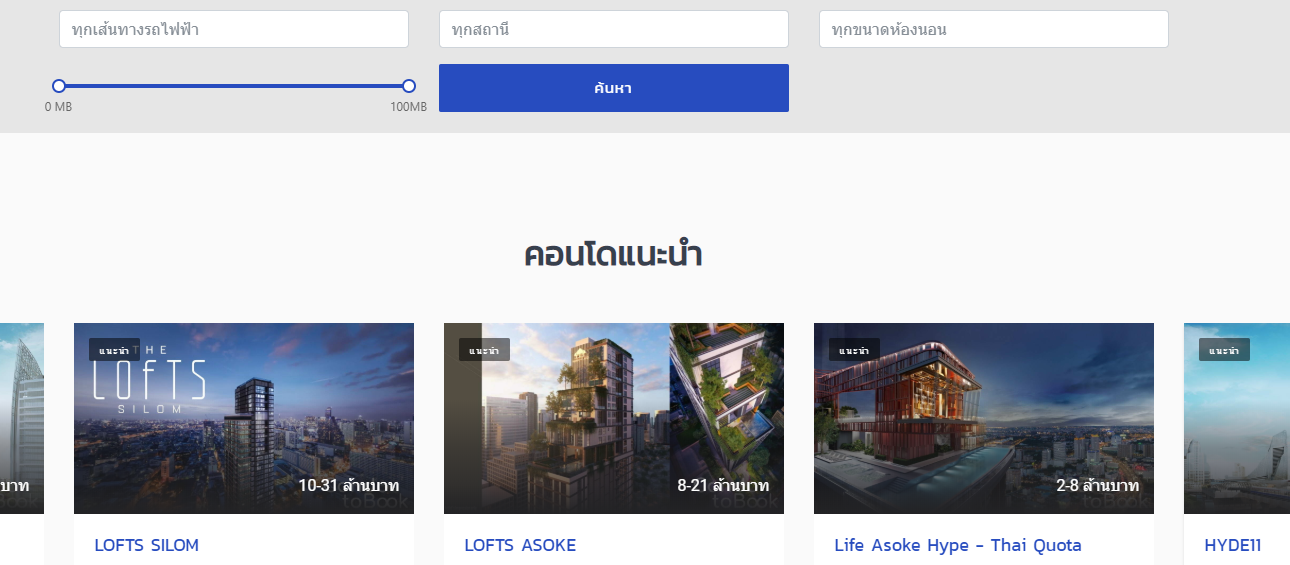Image resolution: width=1290 pixels, height=565 pixels.
Task: Click the 0 MB minimum price slider handle
Action: pos(59,86)
